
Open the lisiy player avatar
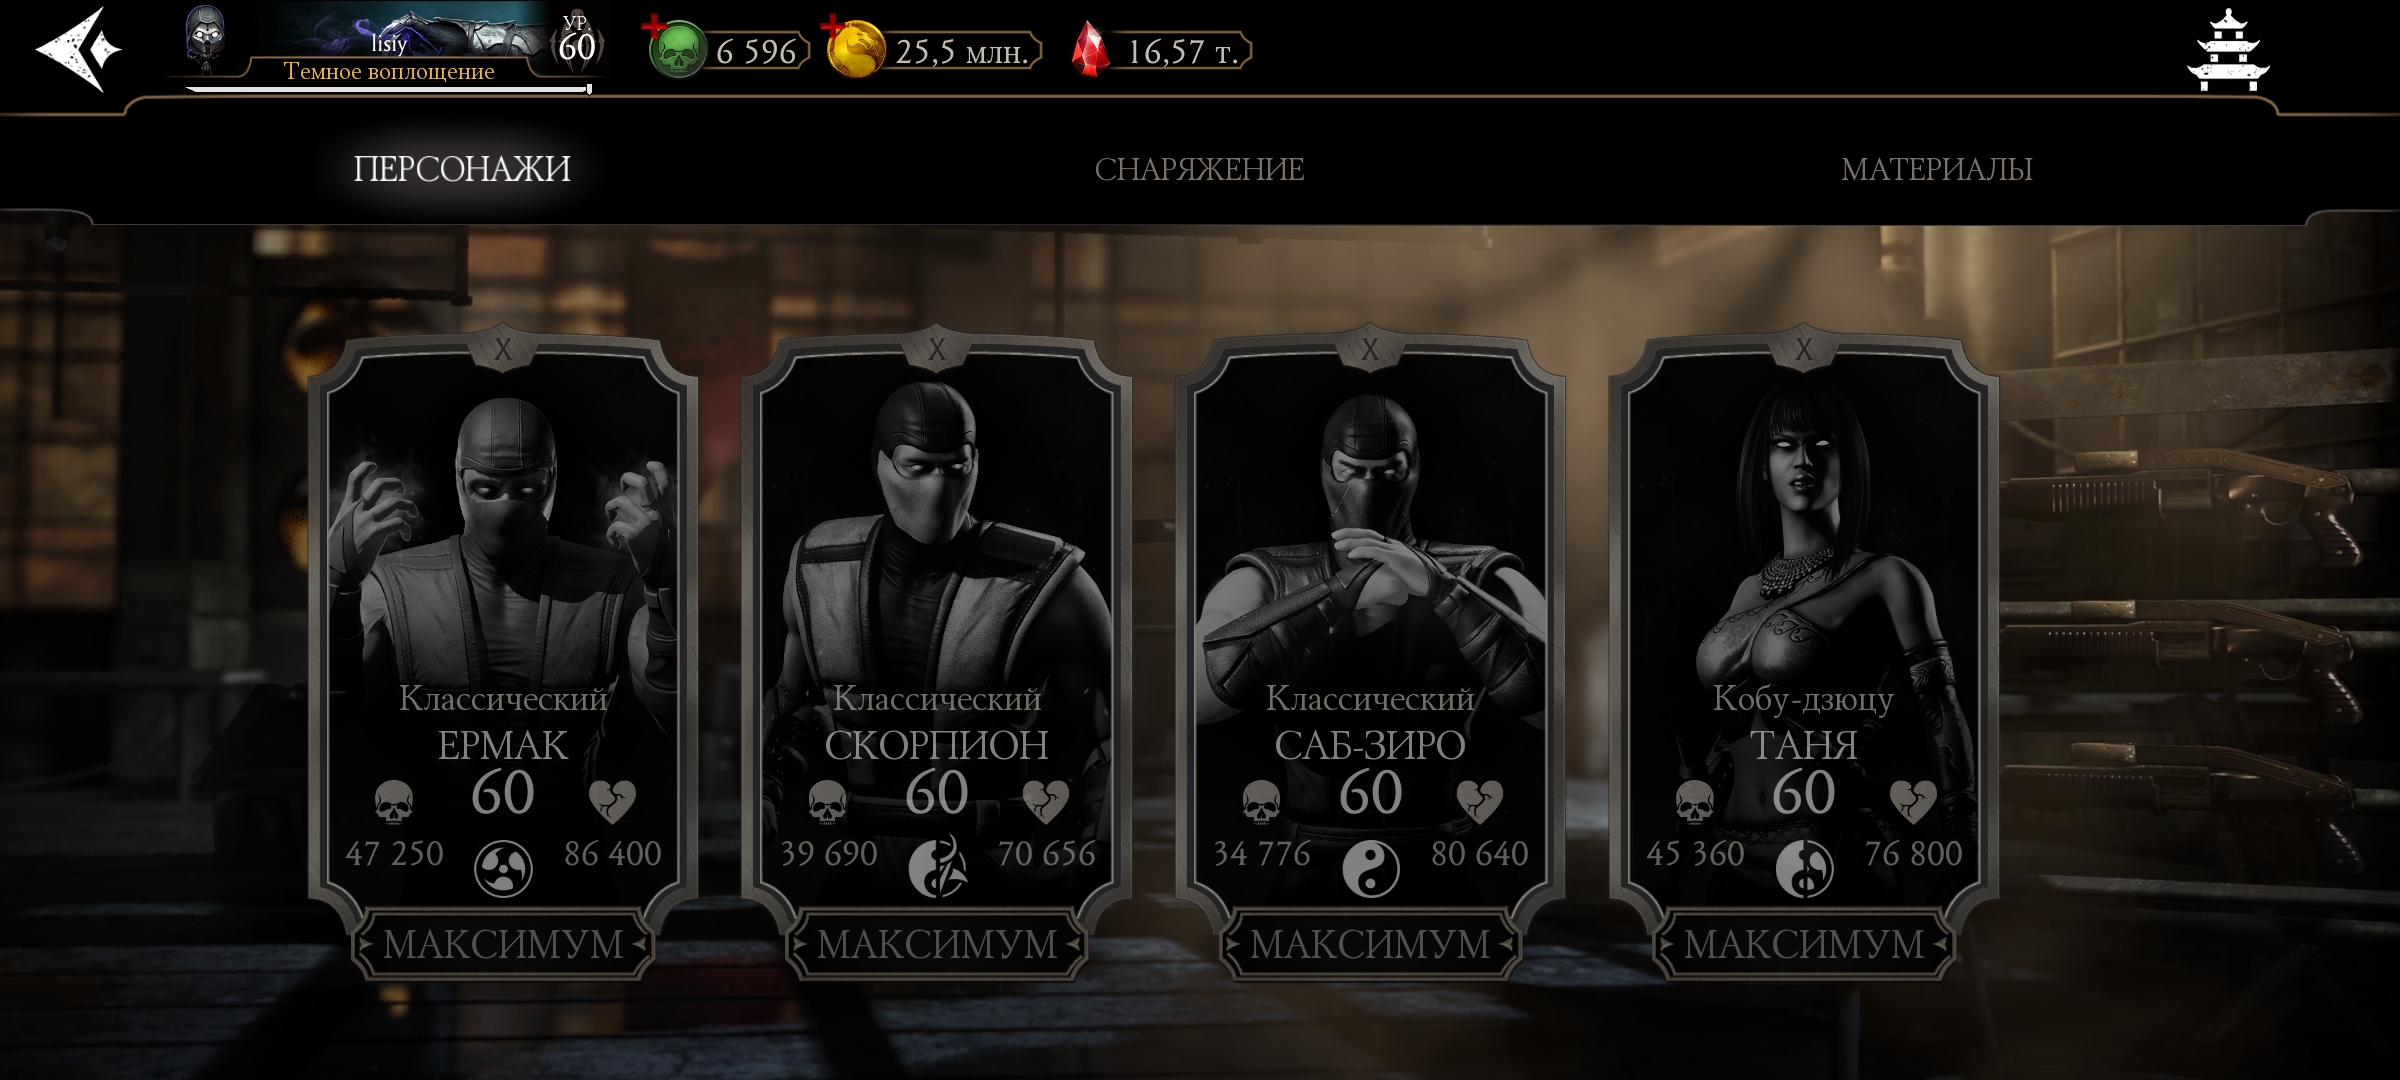[x=205, y=40]
